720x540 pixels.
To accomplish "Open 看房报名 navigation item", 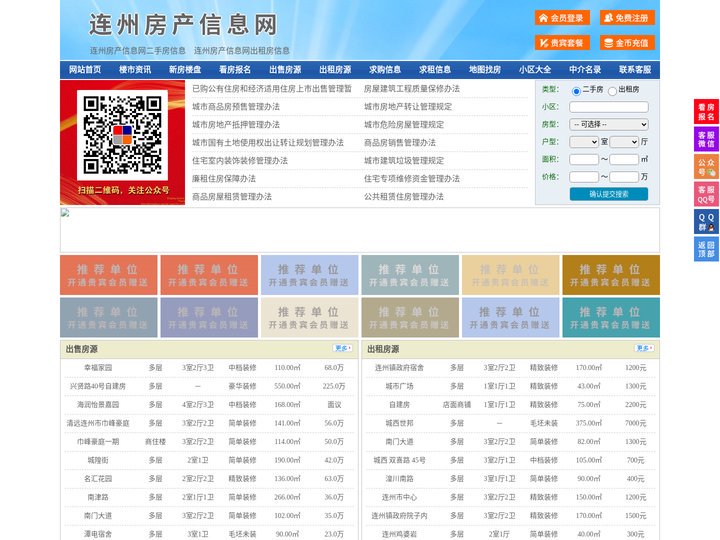I will [235, 69].
